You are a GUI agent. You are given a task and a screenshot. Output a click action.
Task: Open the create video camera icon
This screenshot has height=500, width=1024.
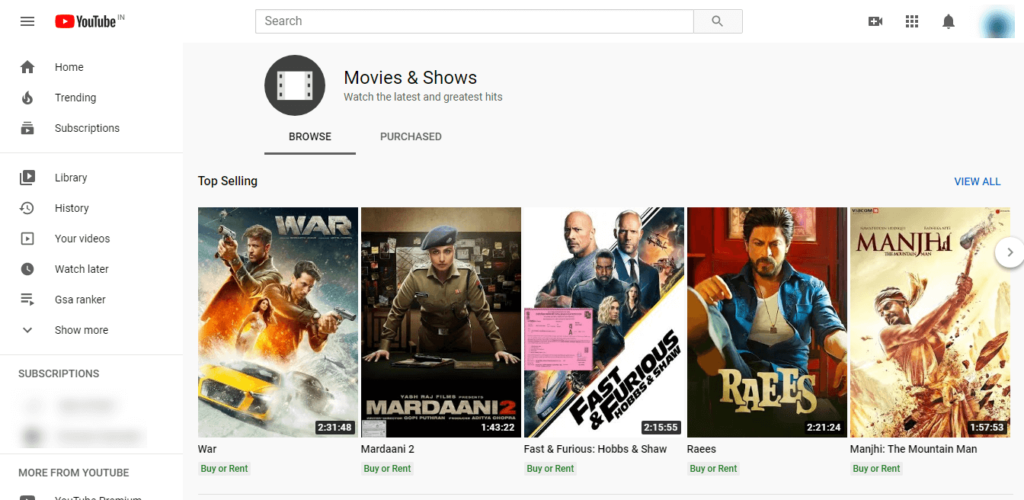pyautogui.click(x=876, y=21)
